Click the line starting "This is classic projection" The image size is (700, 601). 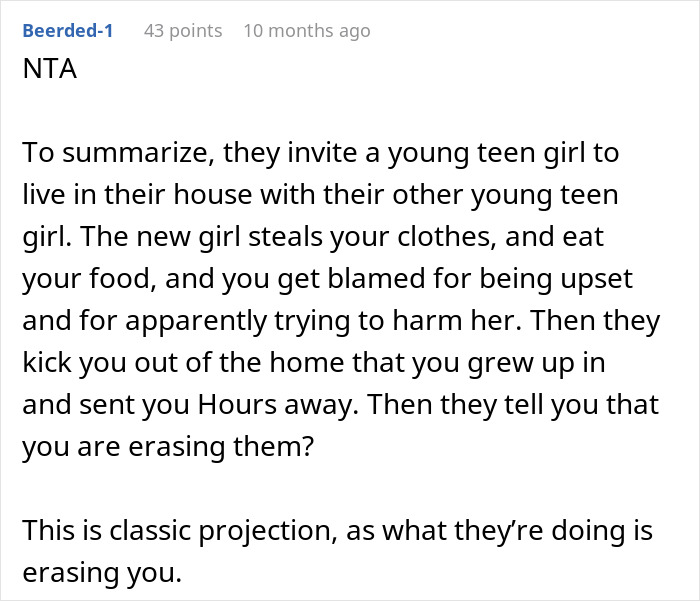[337, 530]
